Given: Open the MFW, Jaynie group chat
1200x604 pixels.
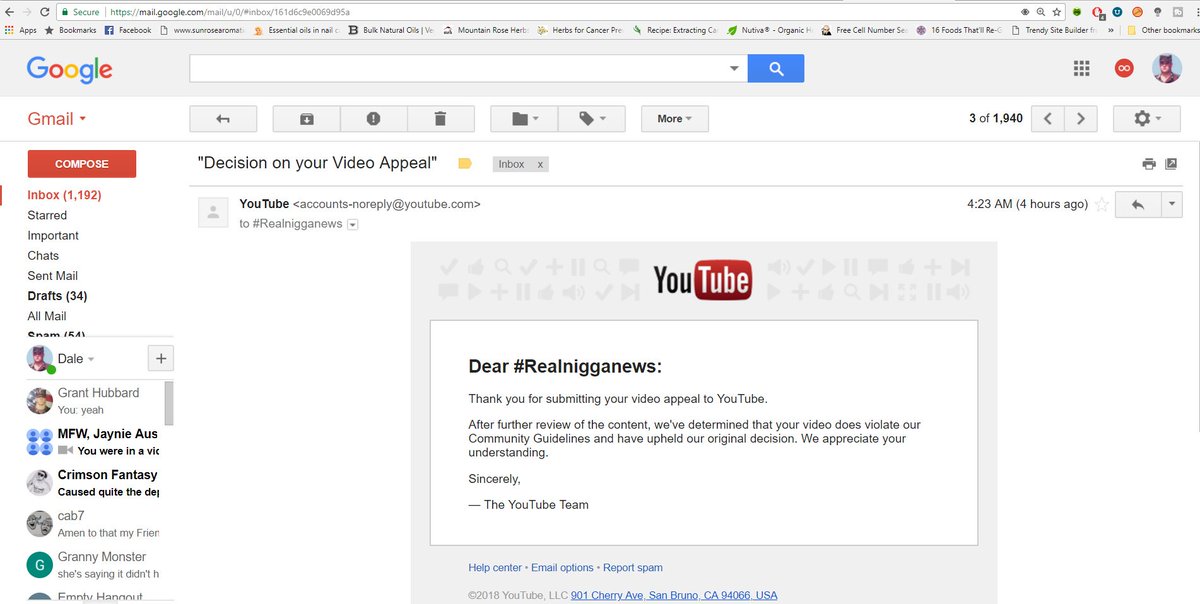Looking at the screenshot, I should [92, 442].
